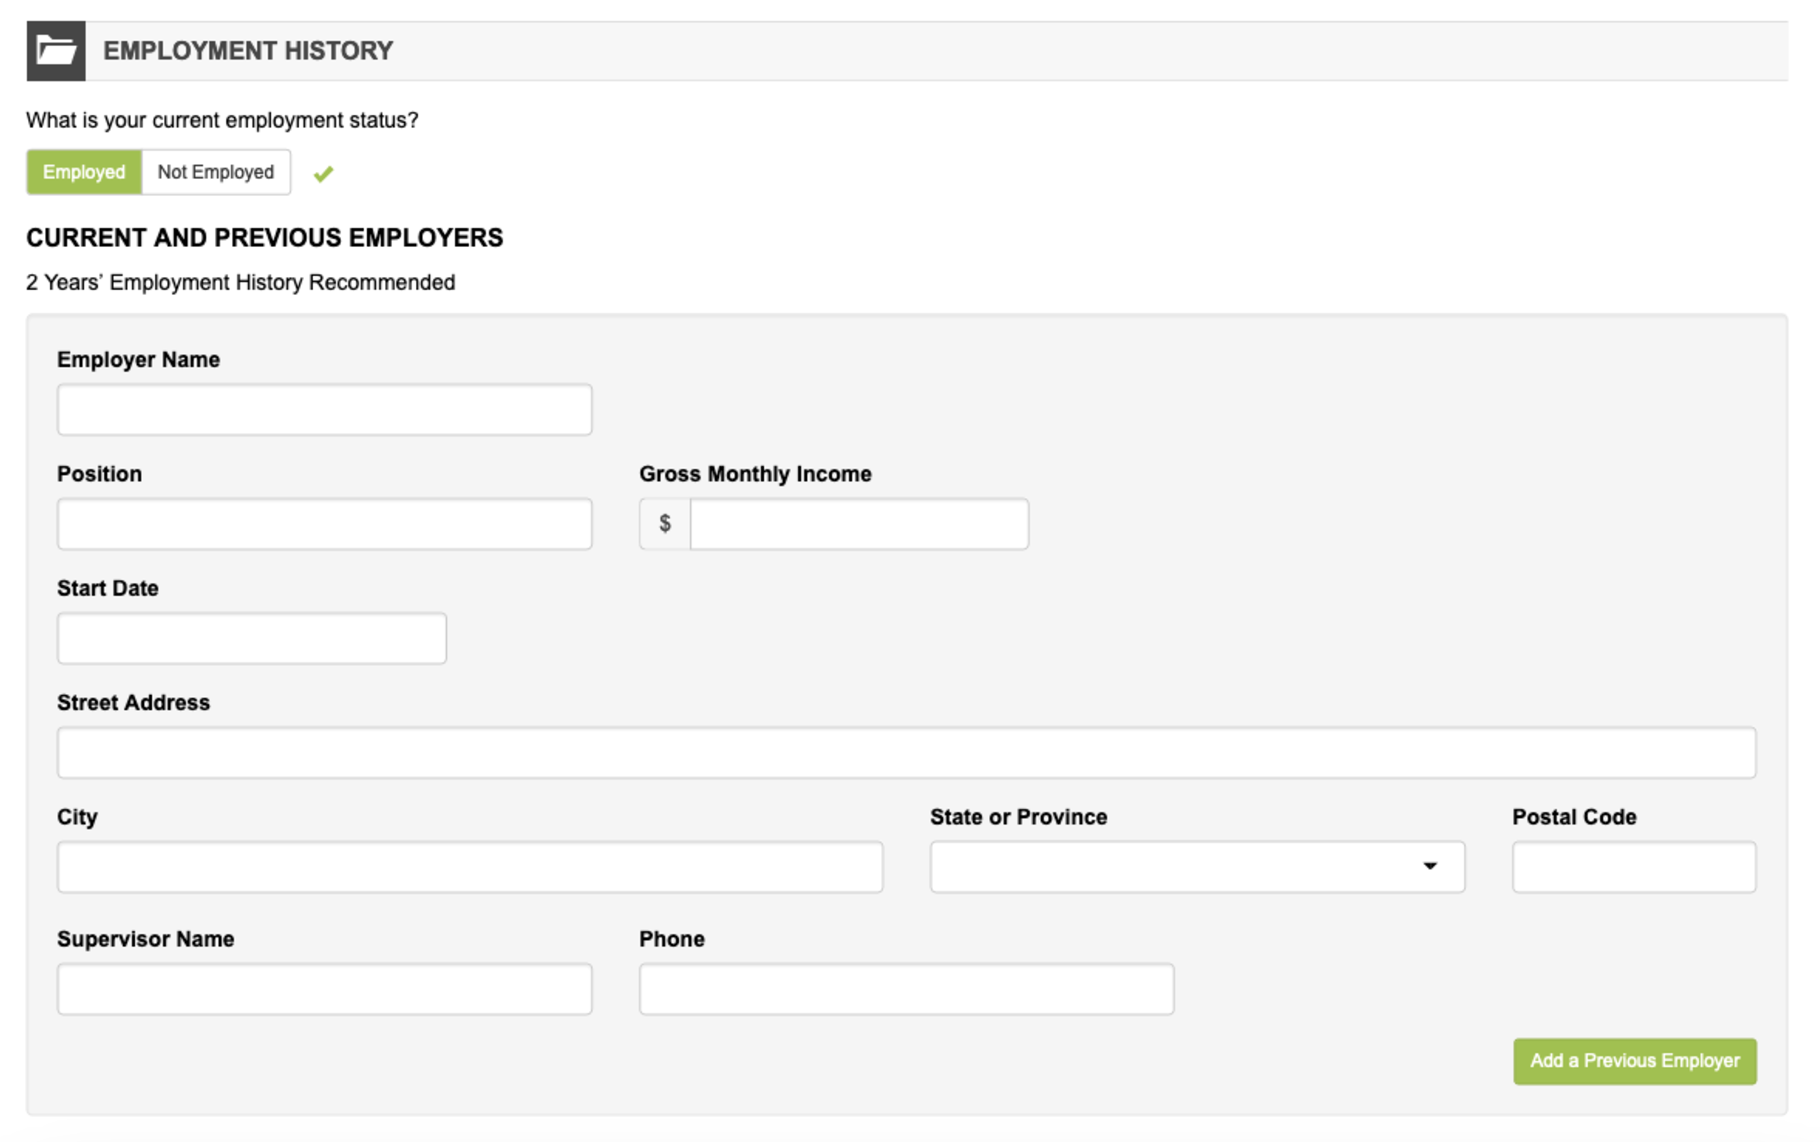Click into Gross Monthly Income field
1820x1142 pixels.
(858, 524)
